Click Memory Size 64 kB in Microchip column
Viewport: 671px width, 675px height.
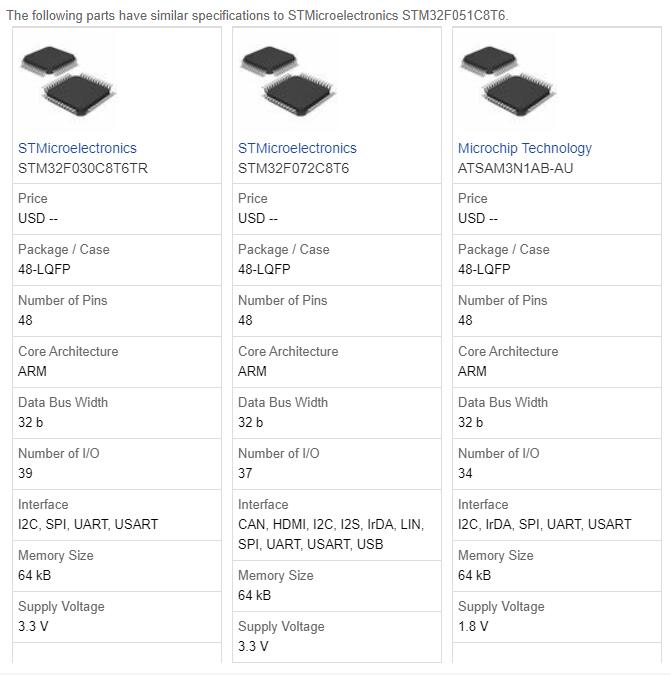[x=474, y=575]
